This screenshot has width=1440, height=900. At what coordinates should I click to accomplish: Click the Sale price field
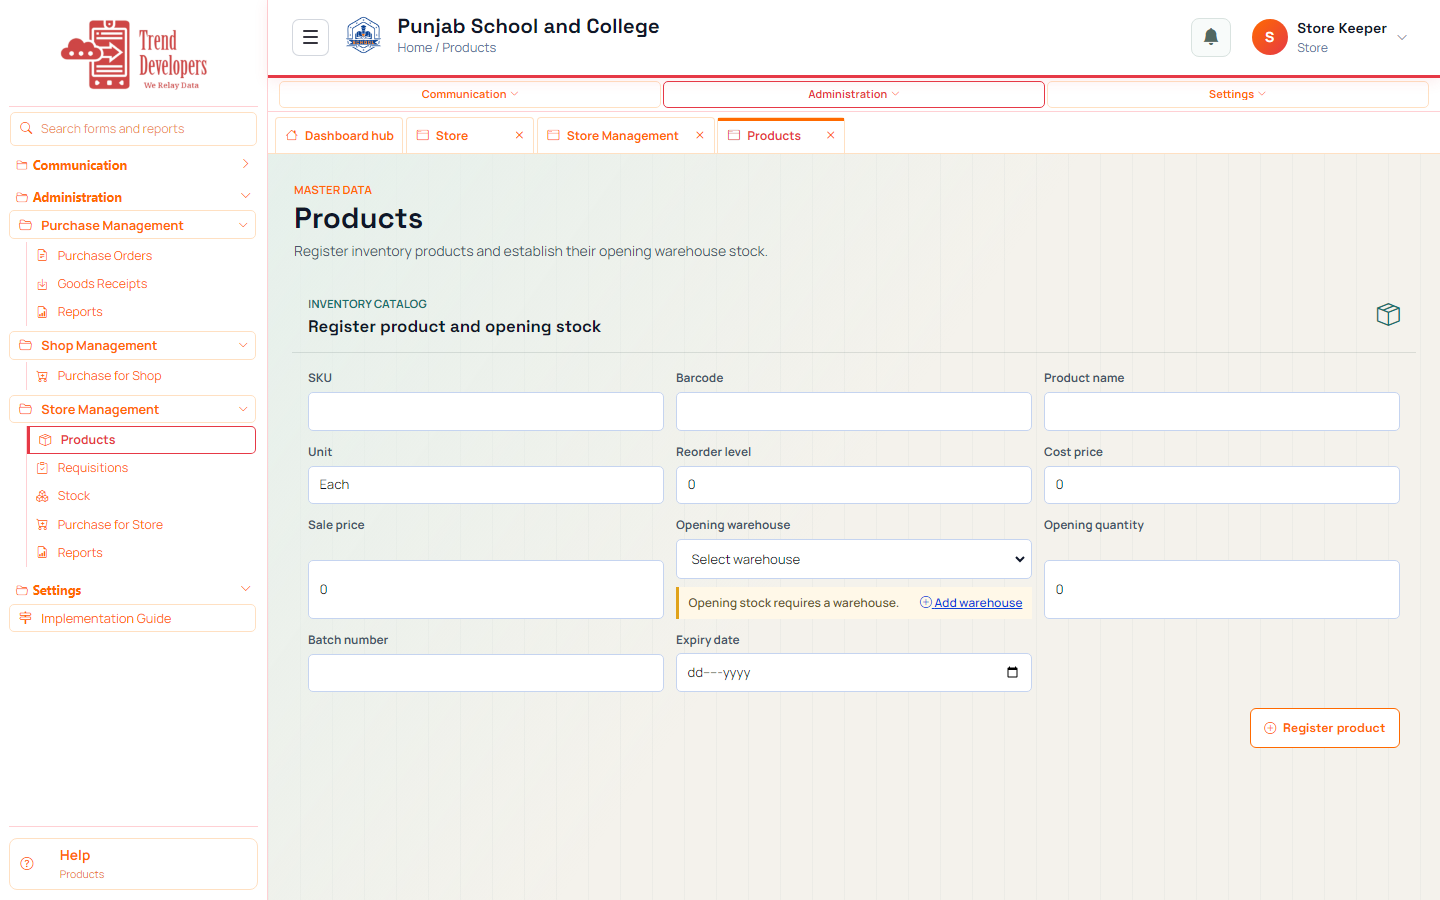486,589
